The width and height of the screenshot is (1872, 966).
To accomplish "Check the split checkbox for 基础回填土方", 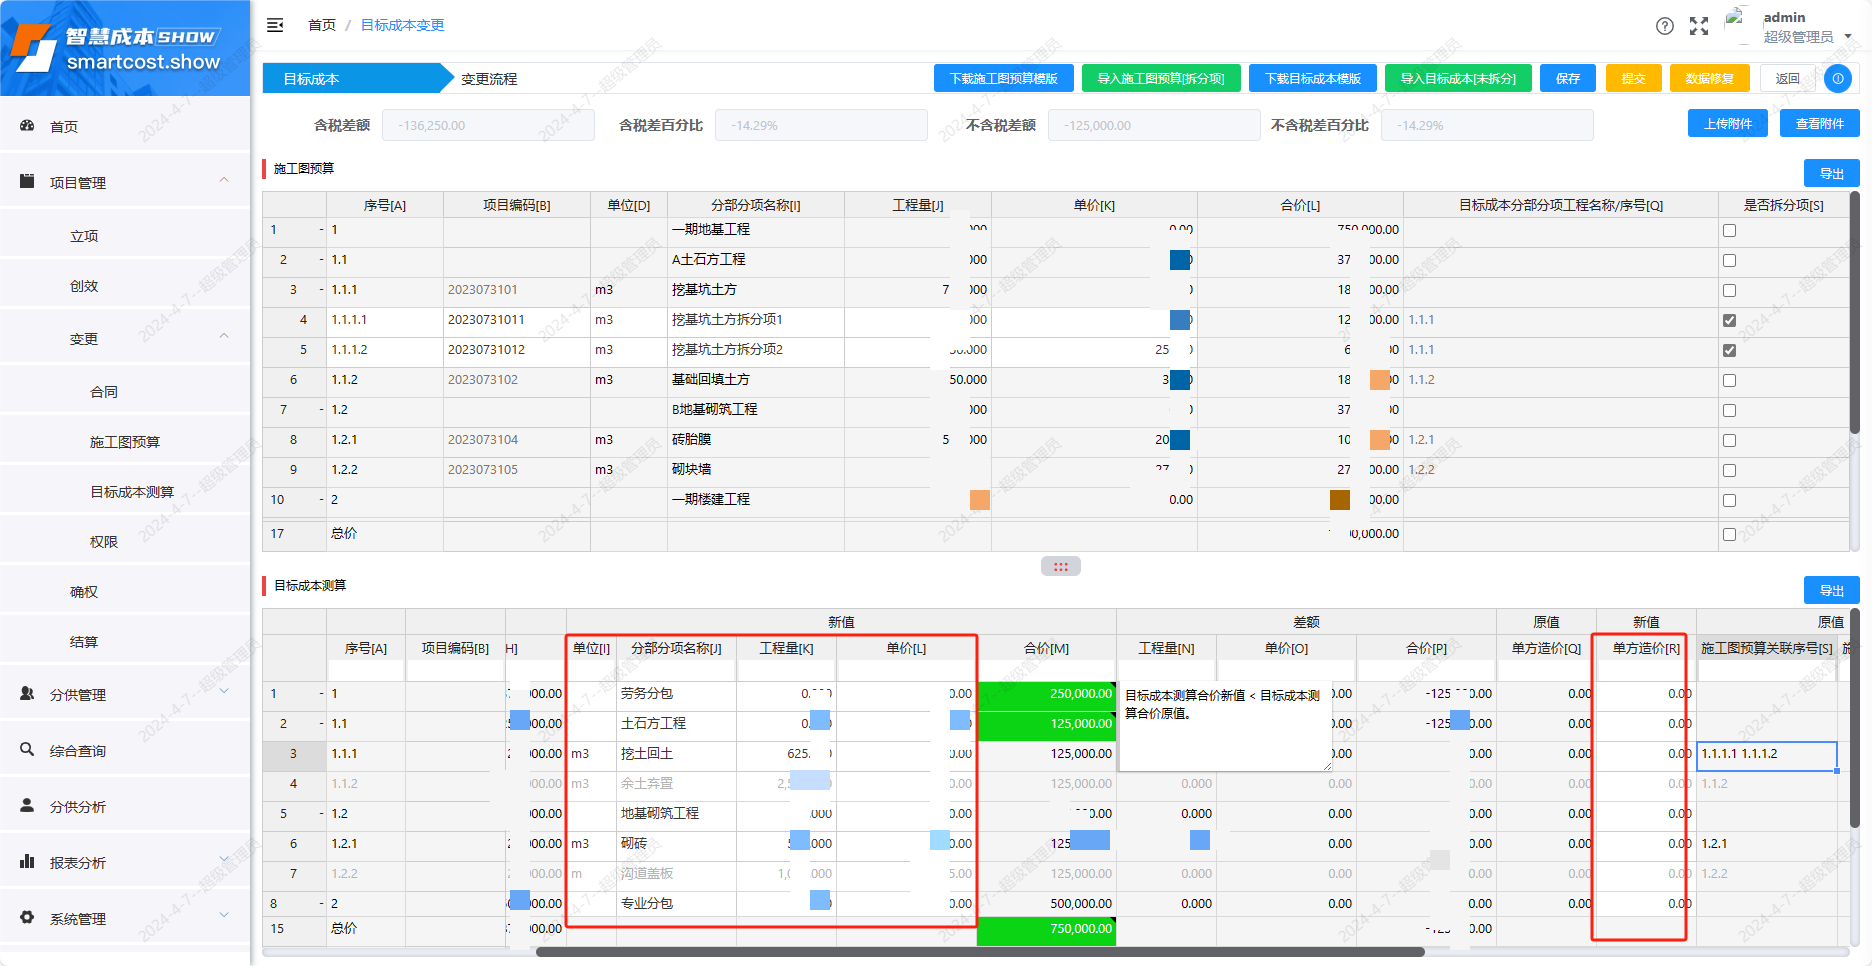I will [x=1729, y=380].
